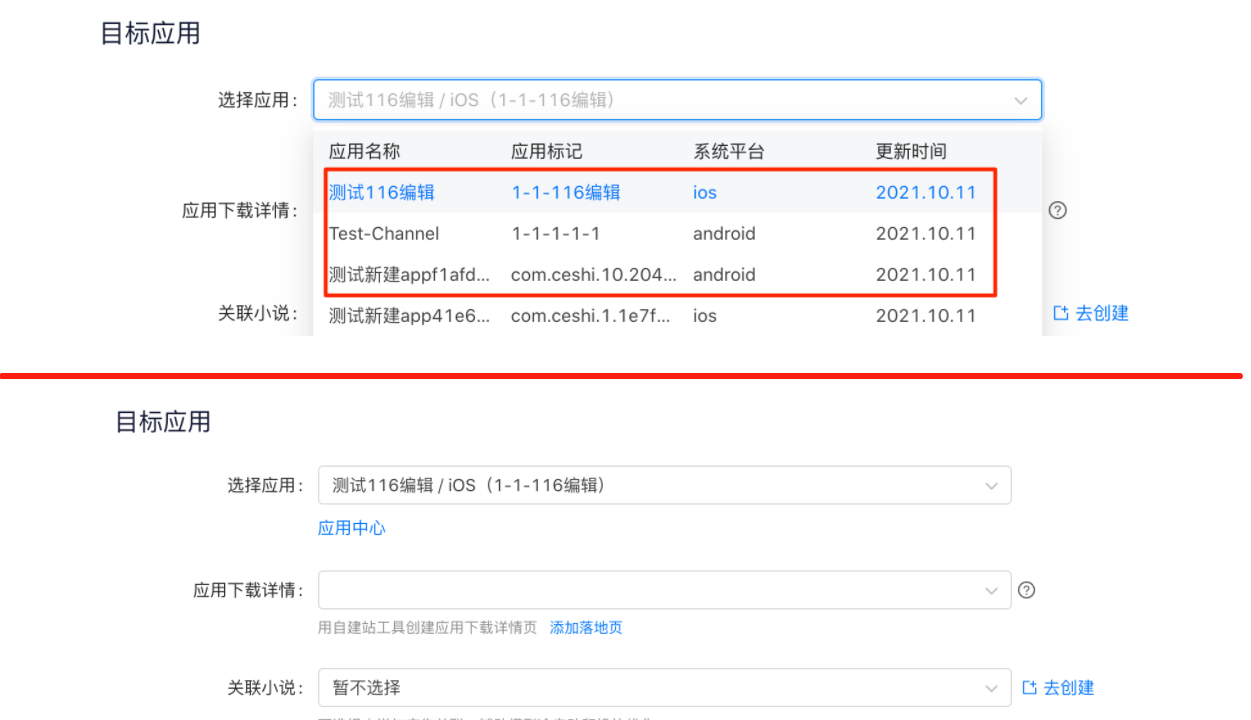1251x720 pixels.
Task: Click the bottom 去创建 link
Action: [x=1068, y=687]
